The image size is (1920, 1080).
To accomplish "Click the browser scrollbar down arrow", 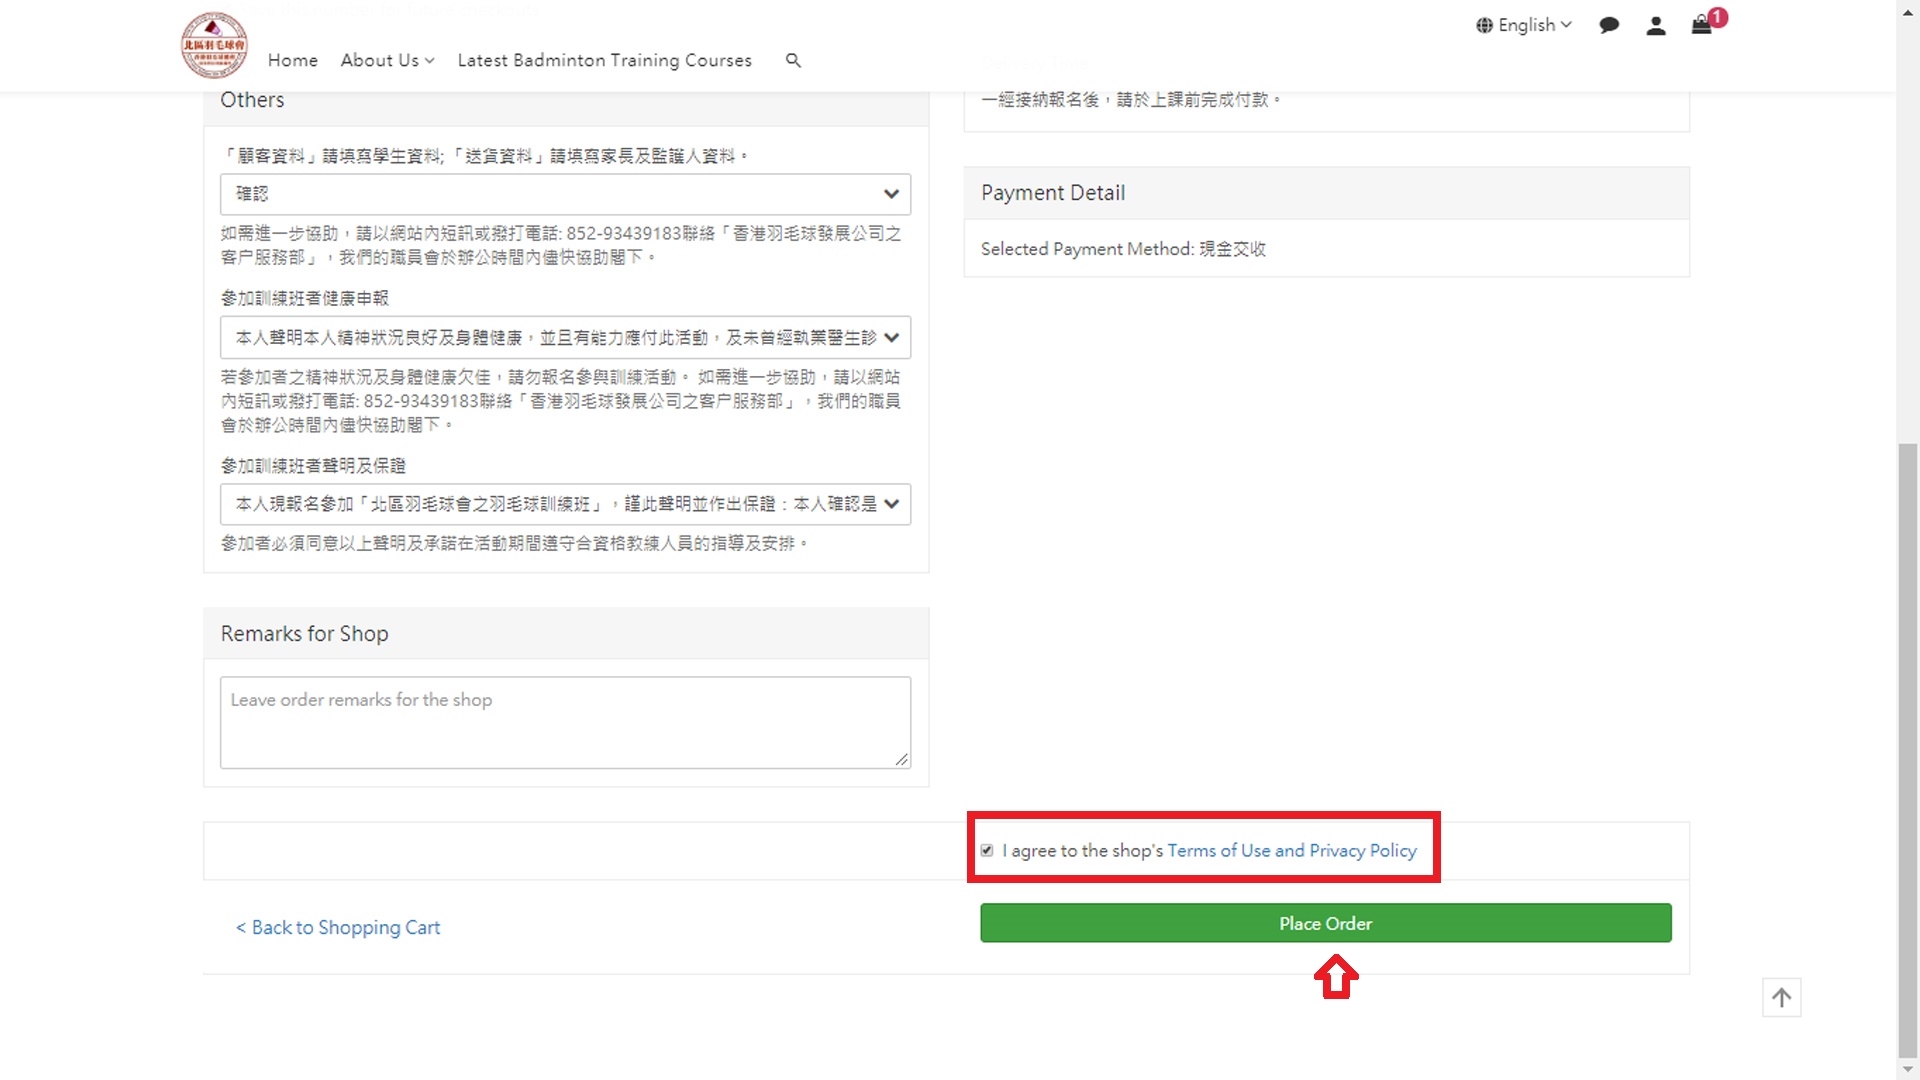I will click(x=1908, y=1070).
